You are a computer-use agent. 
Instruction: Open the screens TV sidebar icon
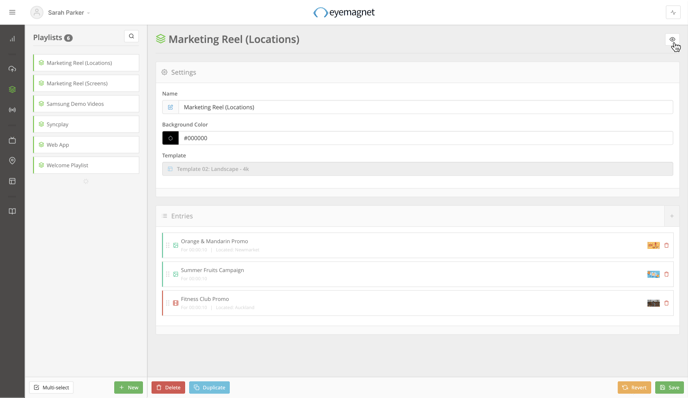click(12, 140)
